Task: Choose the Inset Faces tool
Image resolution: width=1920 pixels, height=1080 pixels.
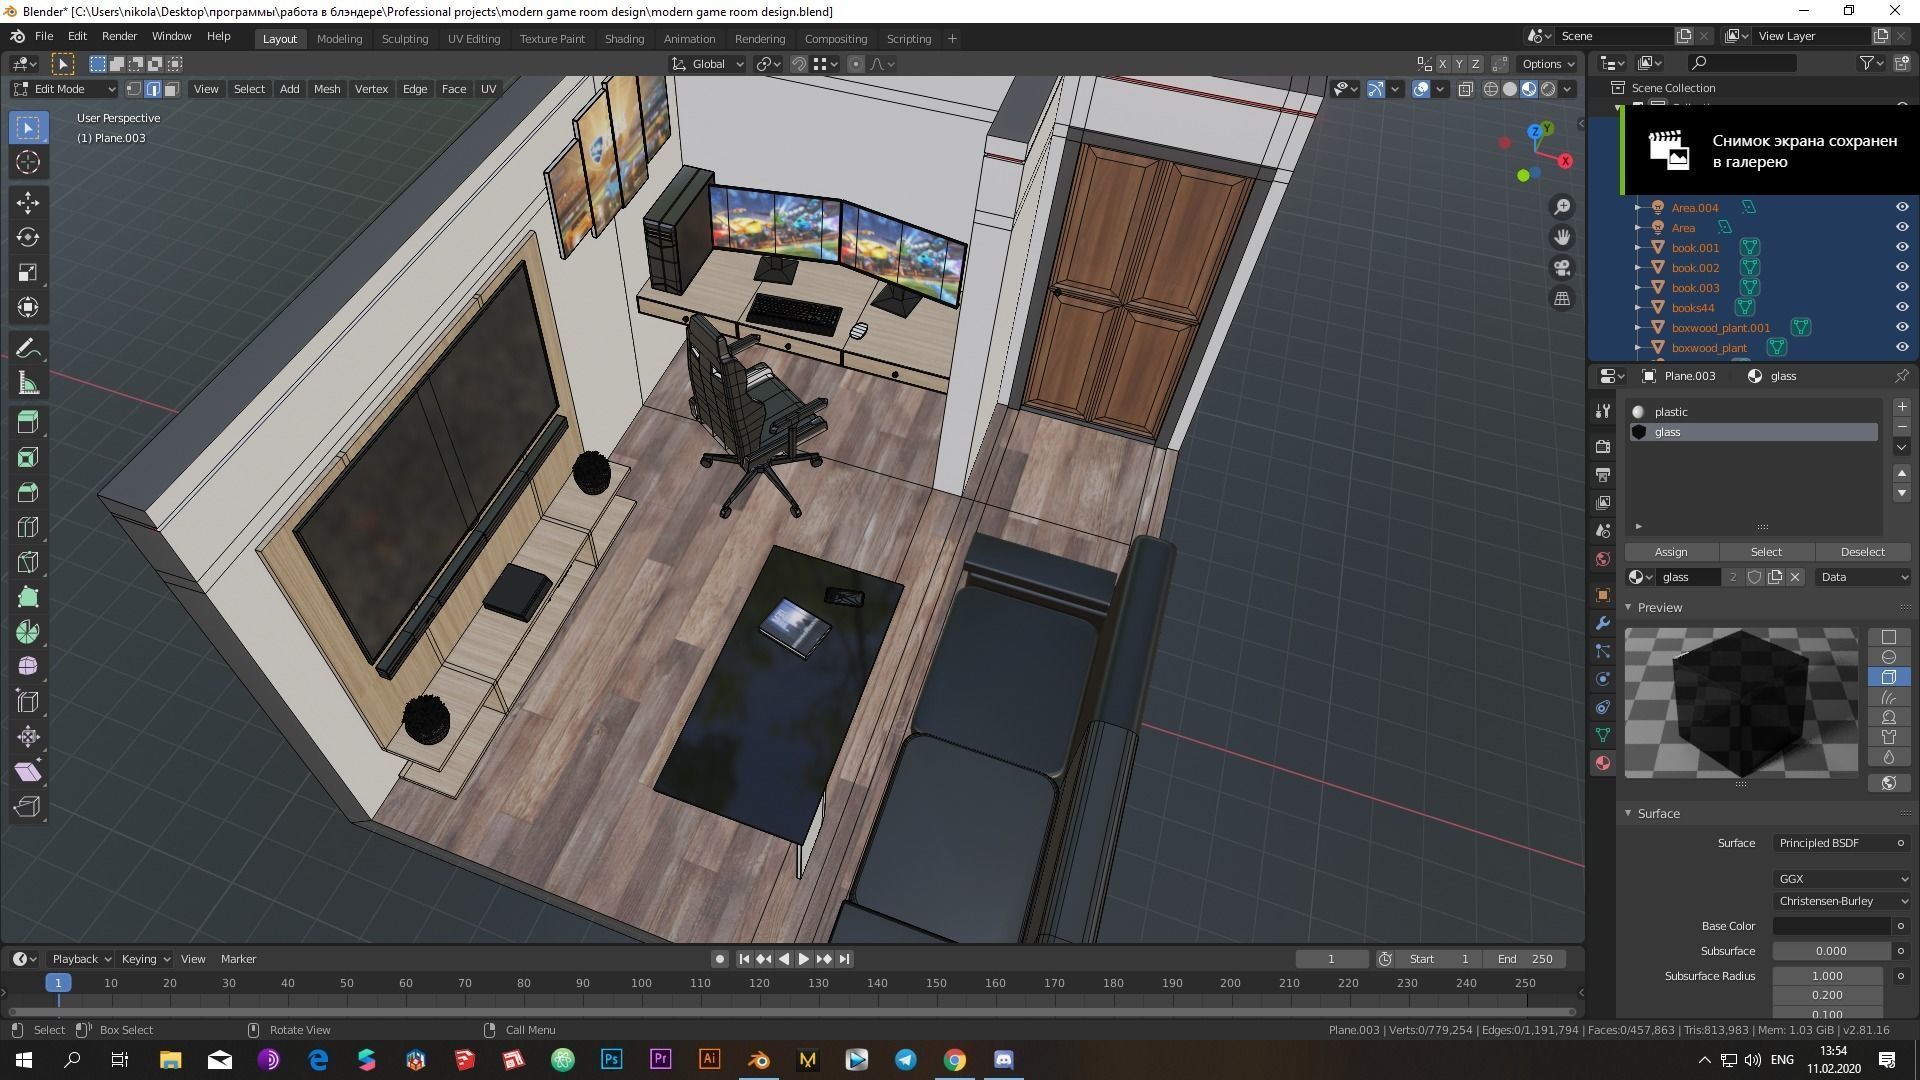Action: click(28, 457)
